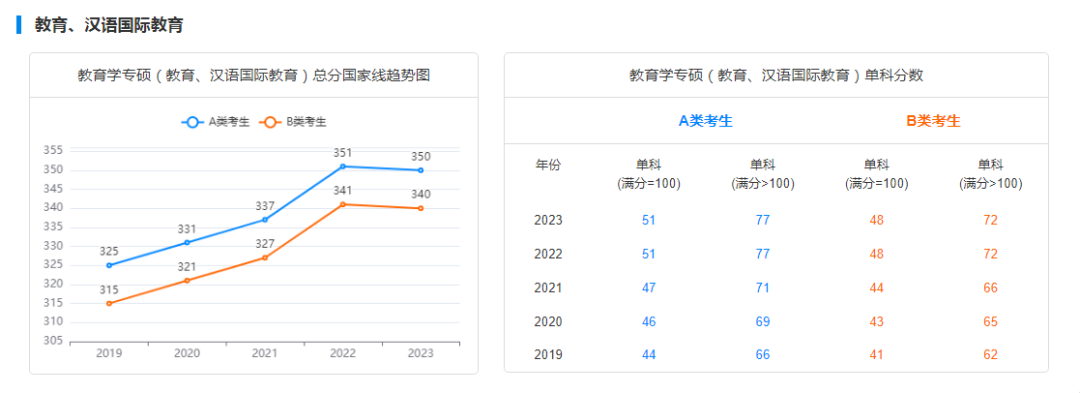The image size is (1080, 393).
Task: Click A类 score 46 in 2020 row
Action: (649, 321)
